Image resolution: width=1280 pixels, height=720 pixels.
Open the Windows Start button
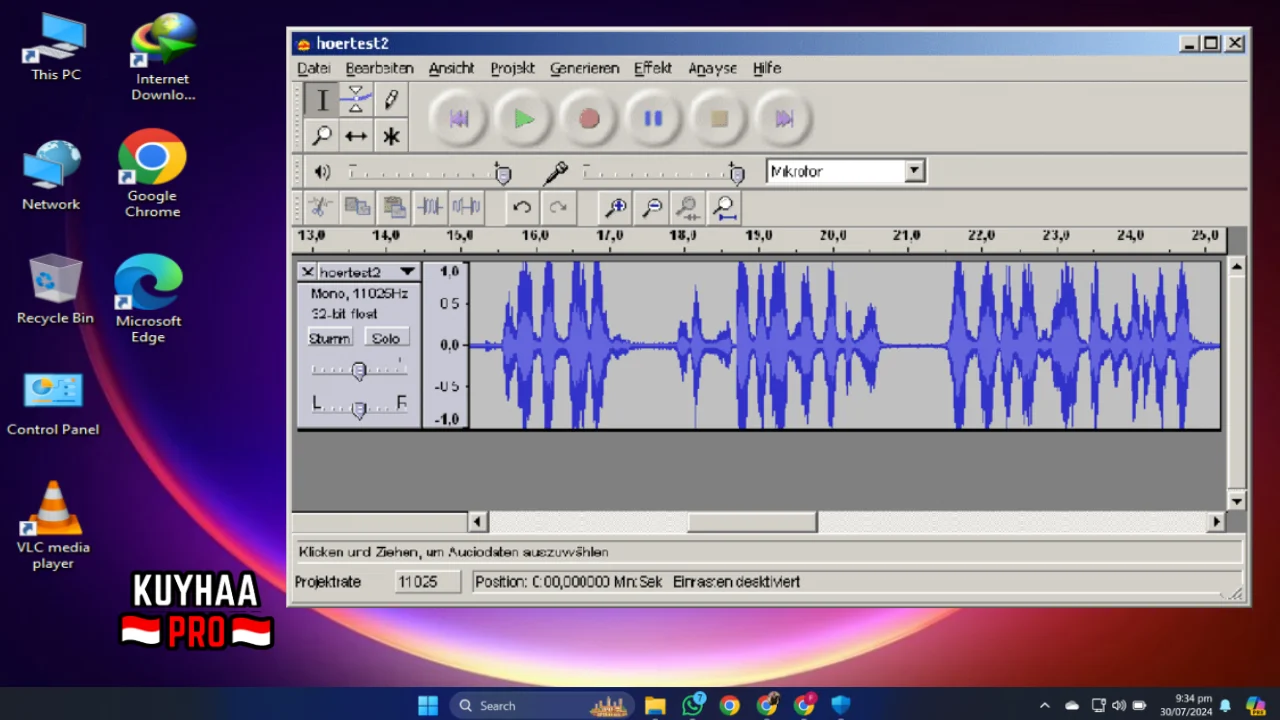coord(428,706)
